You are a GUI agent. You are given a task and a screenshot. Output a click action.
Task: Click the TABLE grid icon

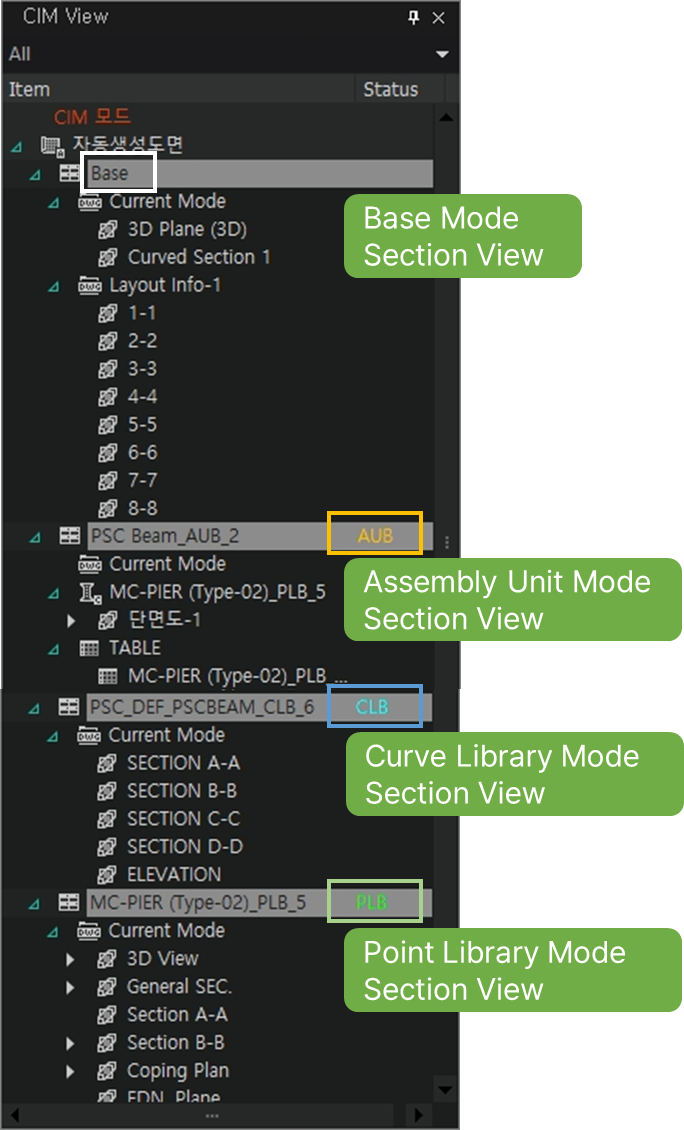tap(89, 649)
